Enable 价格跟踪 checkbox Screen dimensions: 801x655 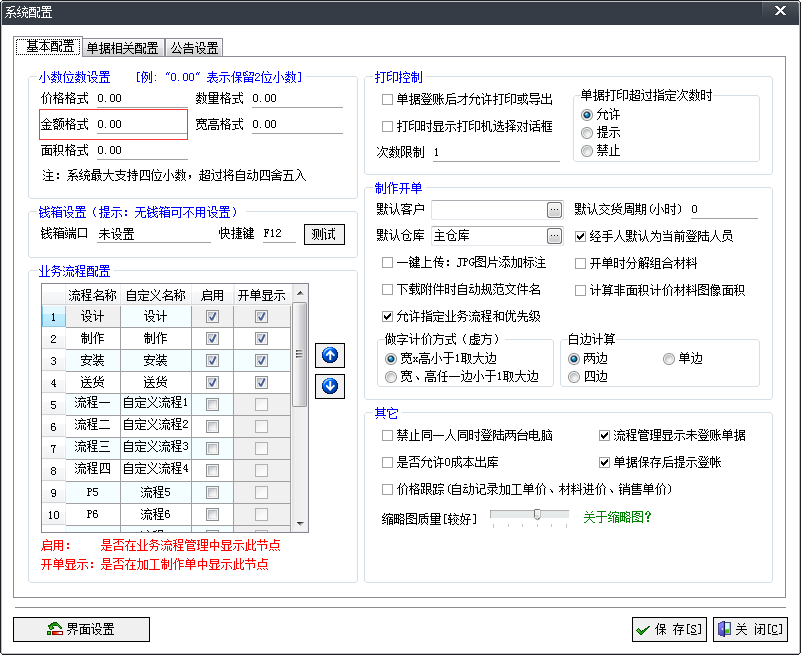(x=388, y=490)
